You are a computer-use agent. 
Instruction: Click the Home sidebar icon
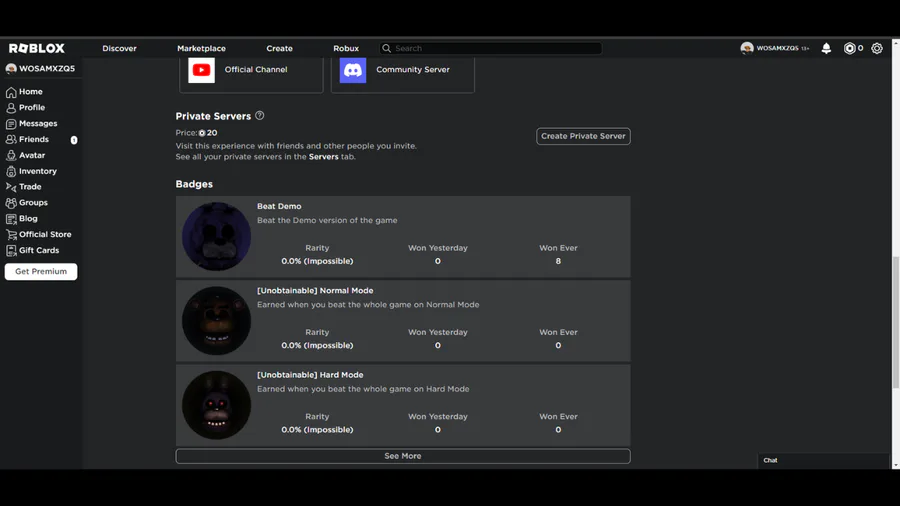tap(11, 92)
